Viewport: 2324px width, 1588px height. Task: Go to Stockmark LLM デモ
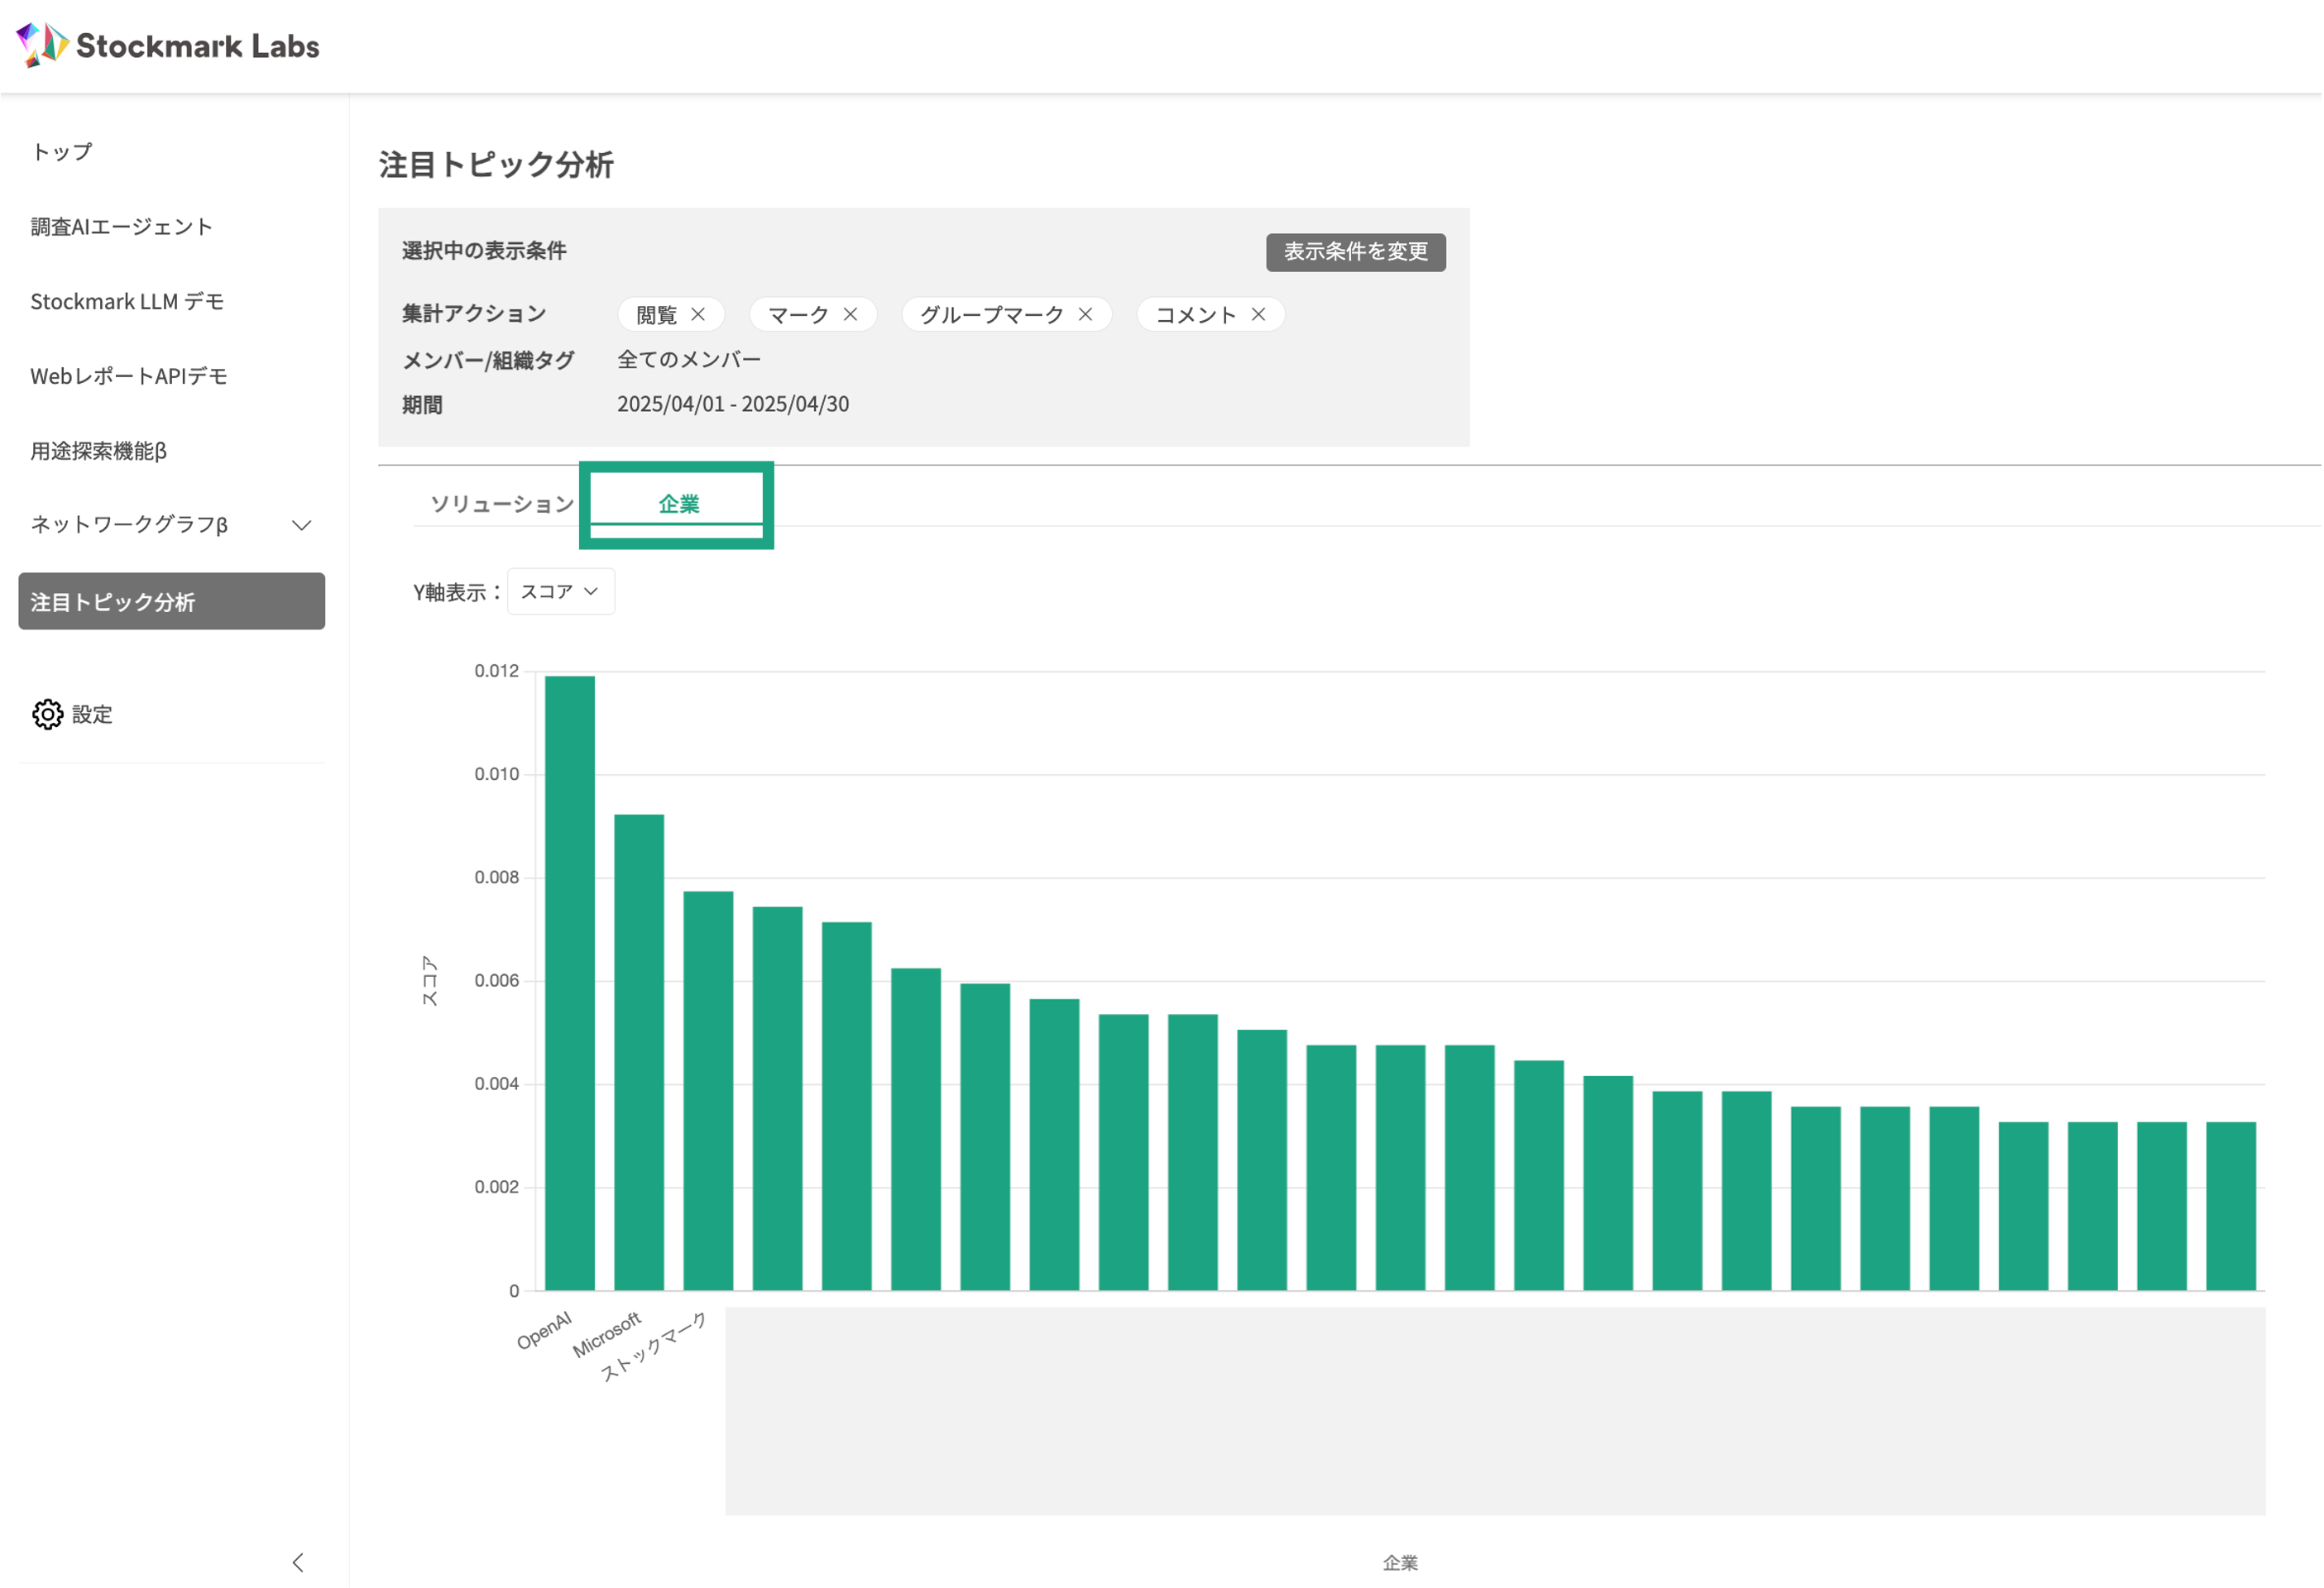127,302
